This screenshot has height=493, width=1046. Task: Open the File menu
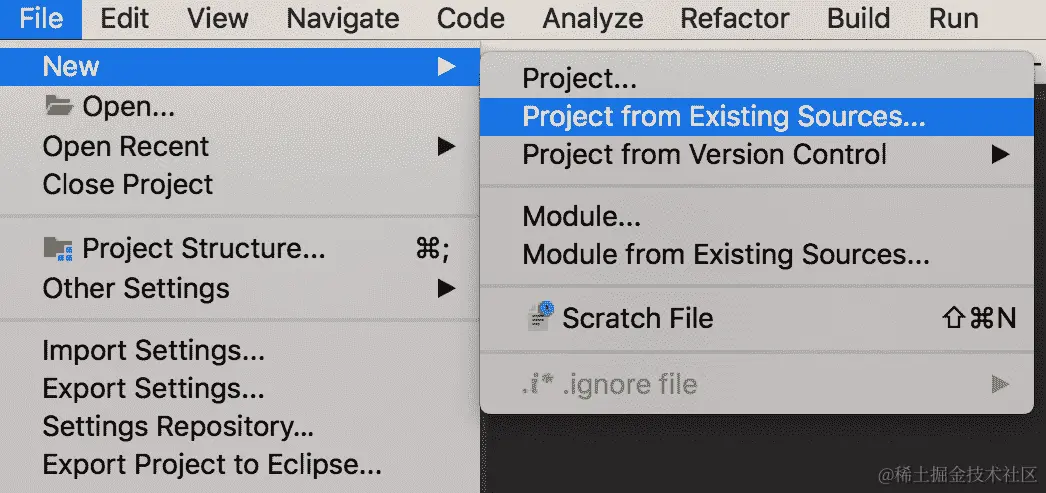click(40, 18)
